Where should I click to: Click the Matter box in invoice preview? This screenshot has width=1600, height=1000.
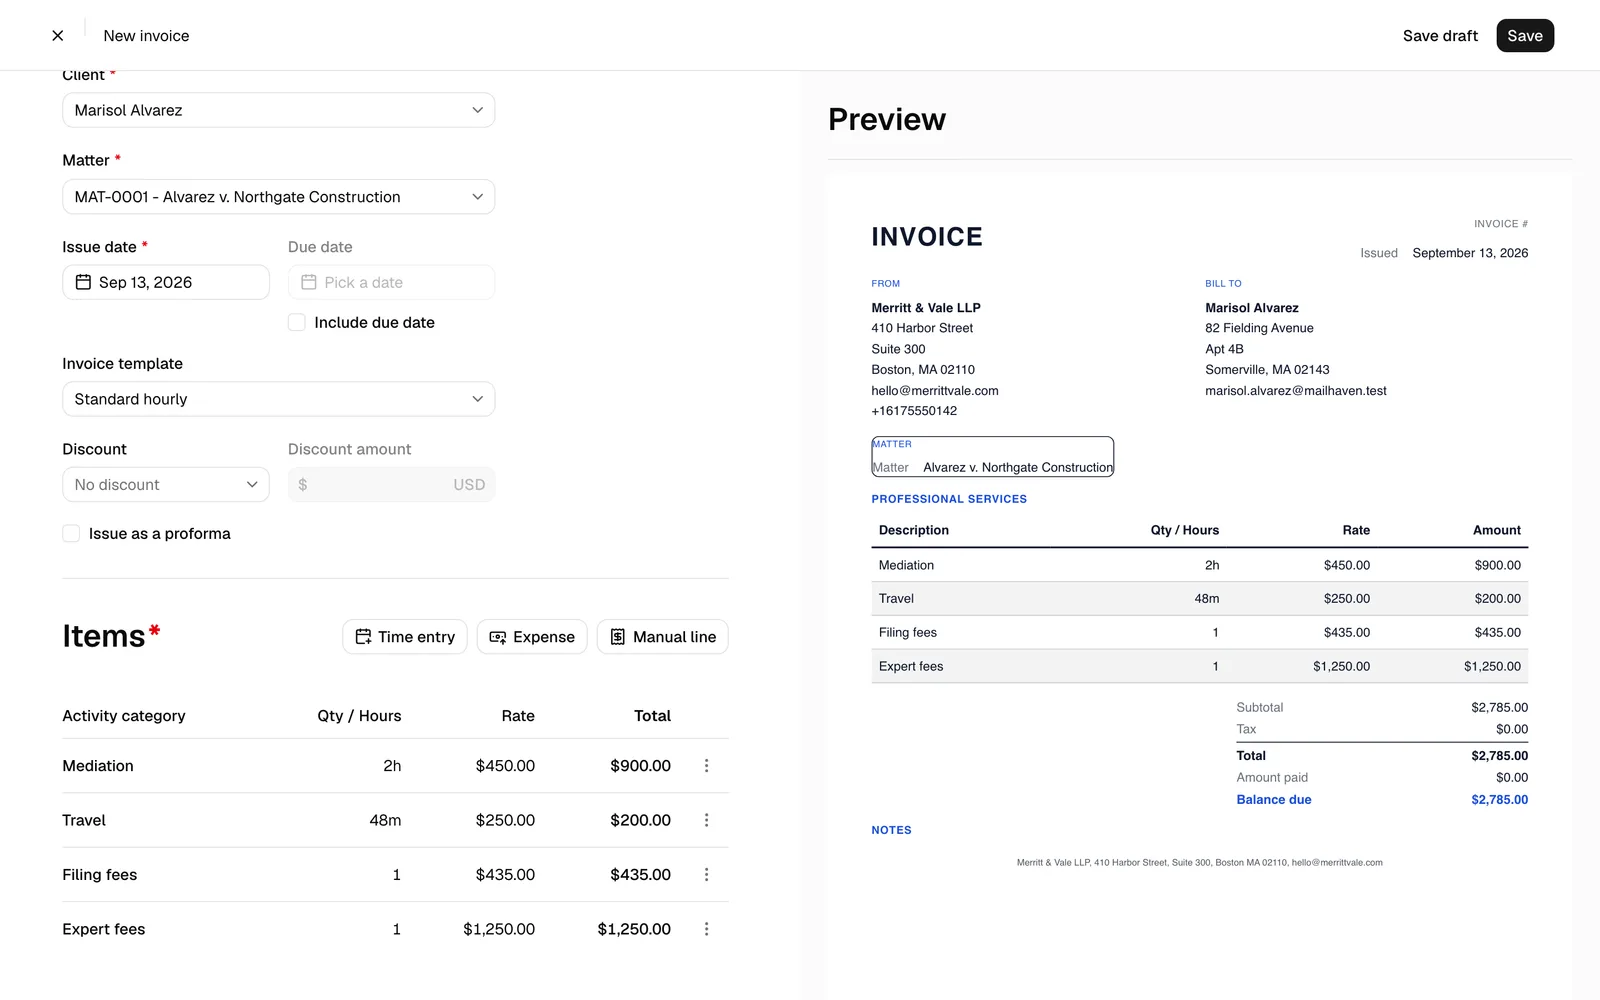(992, 457)
